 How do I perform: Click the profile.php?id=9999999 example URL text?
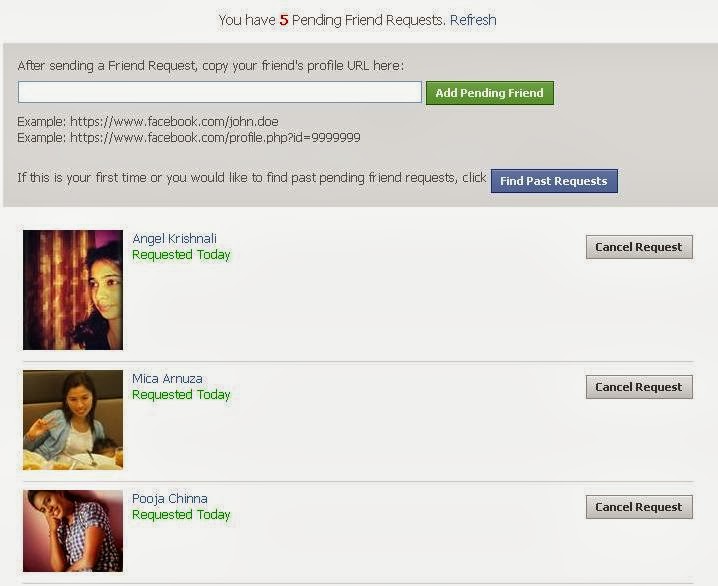pyautogui.click(x=215, y=137)
